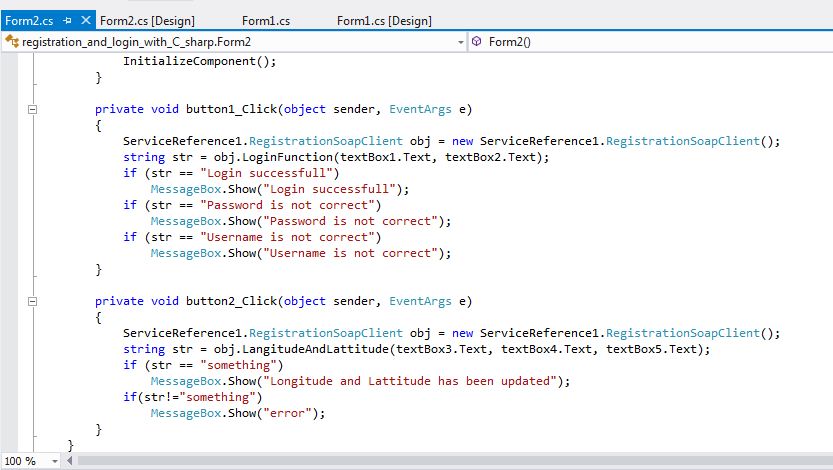Click on "InitializeComponent();" line

200,61
